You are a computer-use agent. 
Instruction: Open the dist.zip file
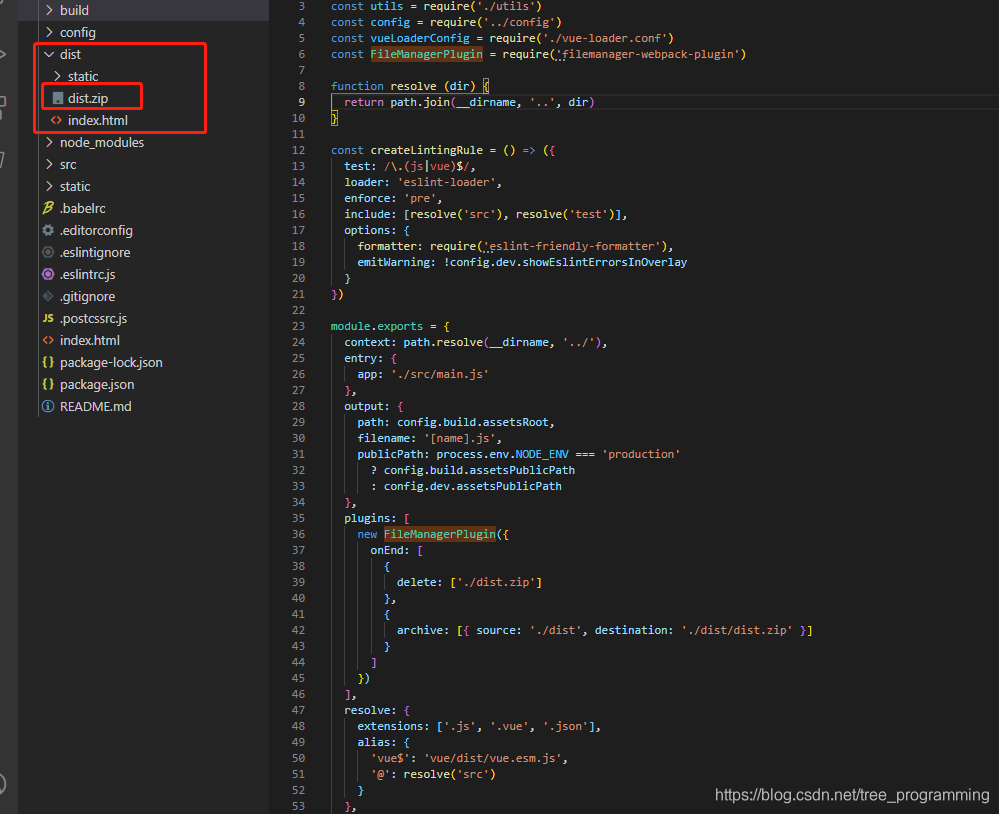click(x=88, y=98)
